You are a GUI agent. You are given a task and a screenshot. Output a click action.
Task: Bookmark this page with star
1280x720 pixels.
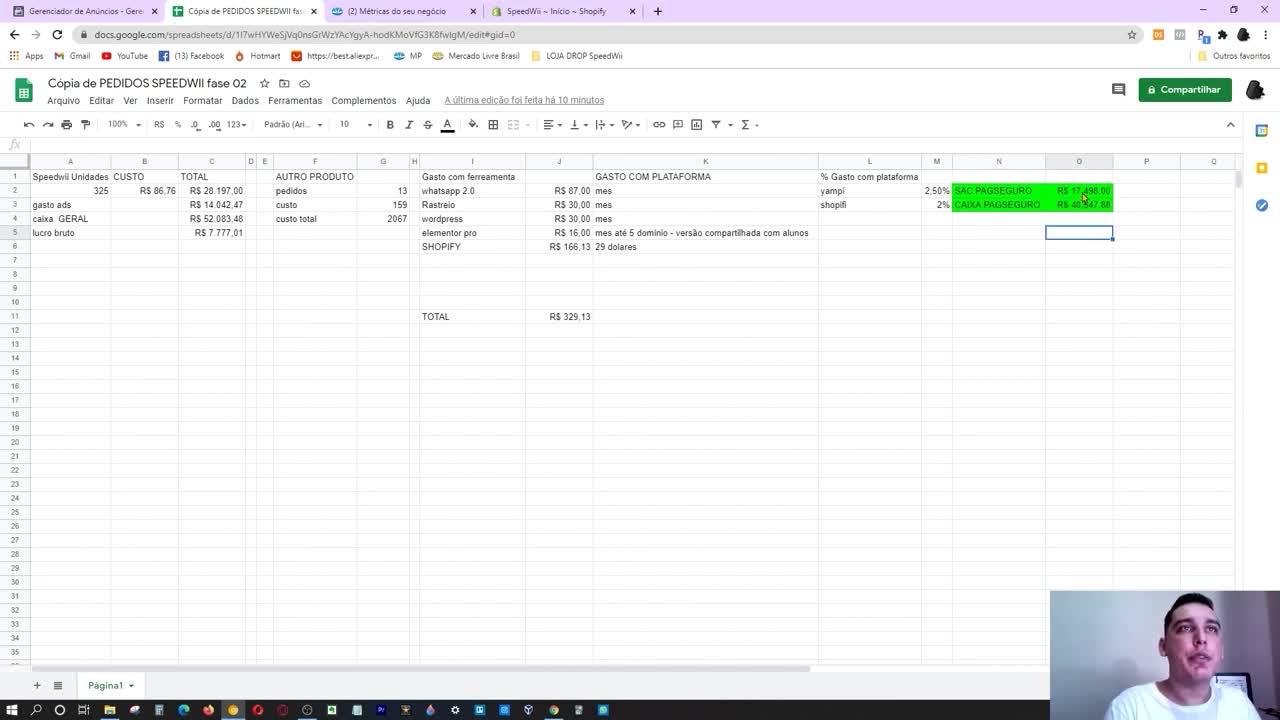[1132, 34]
